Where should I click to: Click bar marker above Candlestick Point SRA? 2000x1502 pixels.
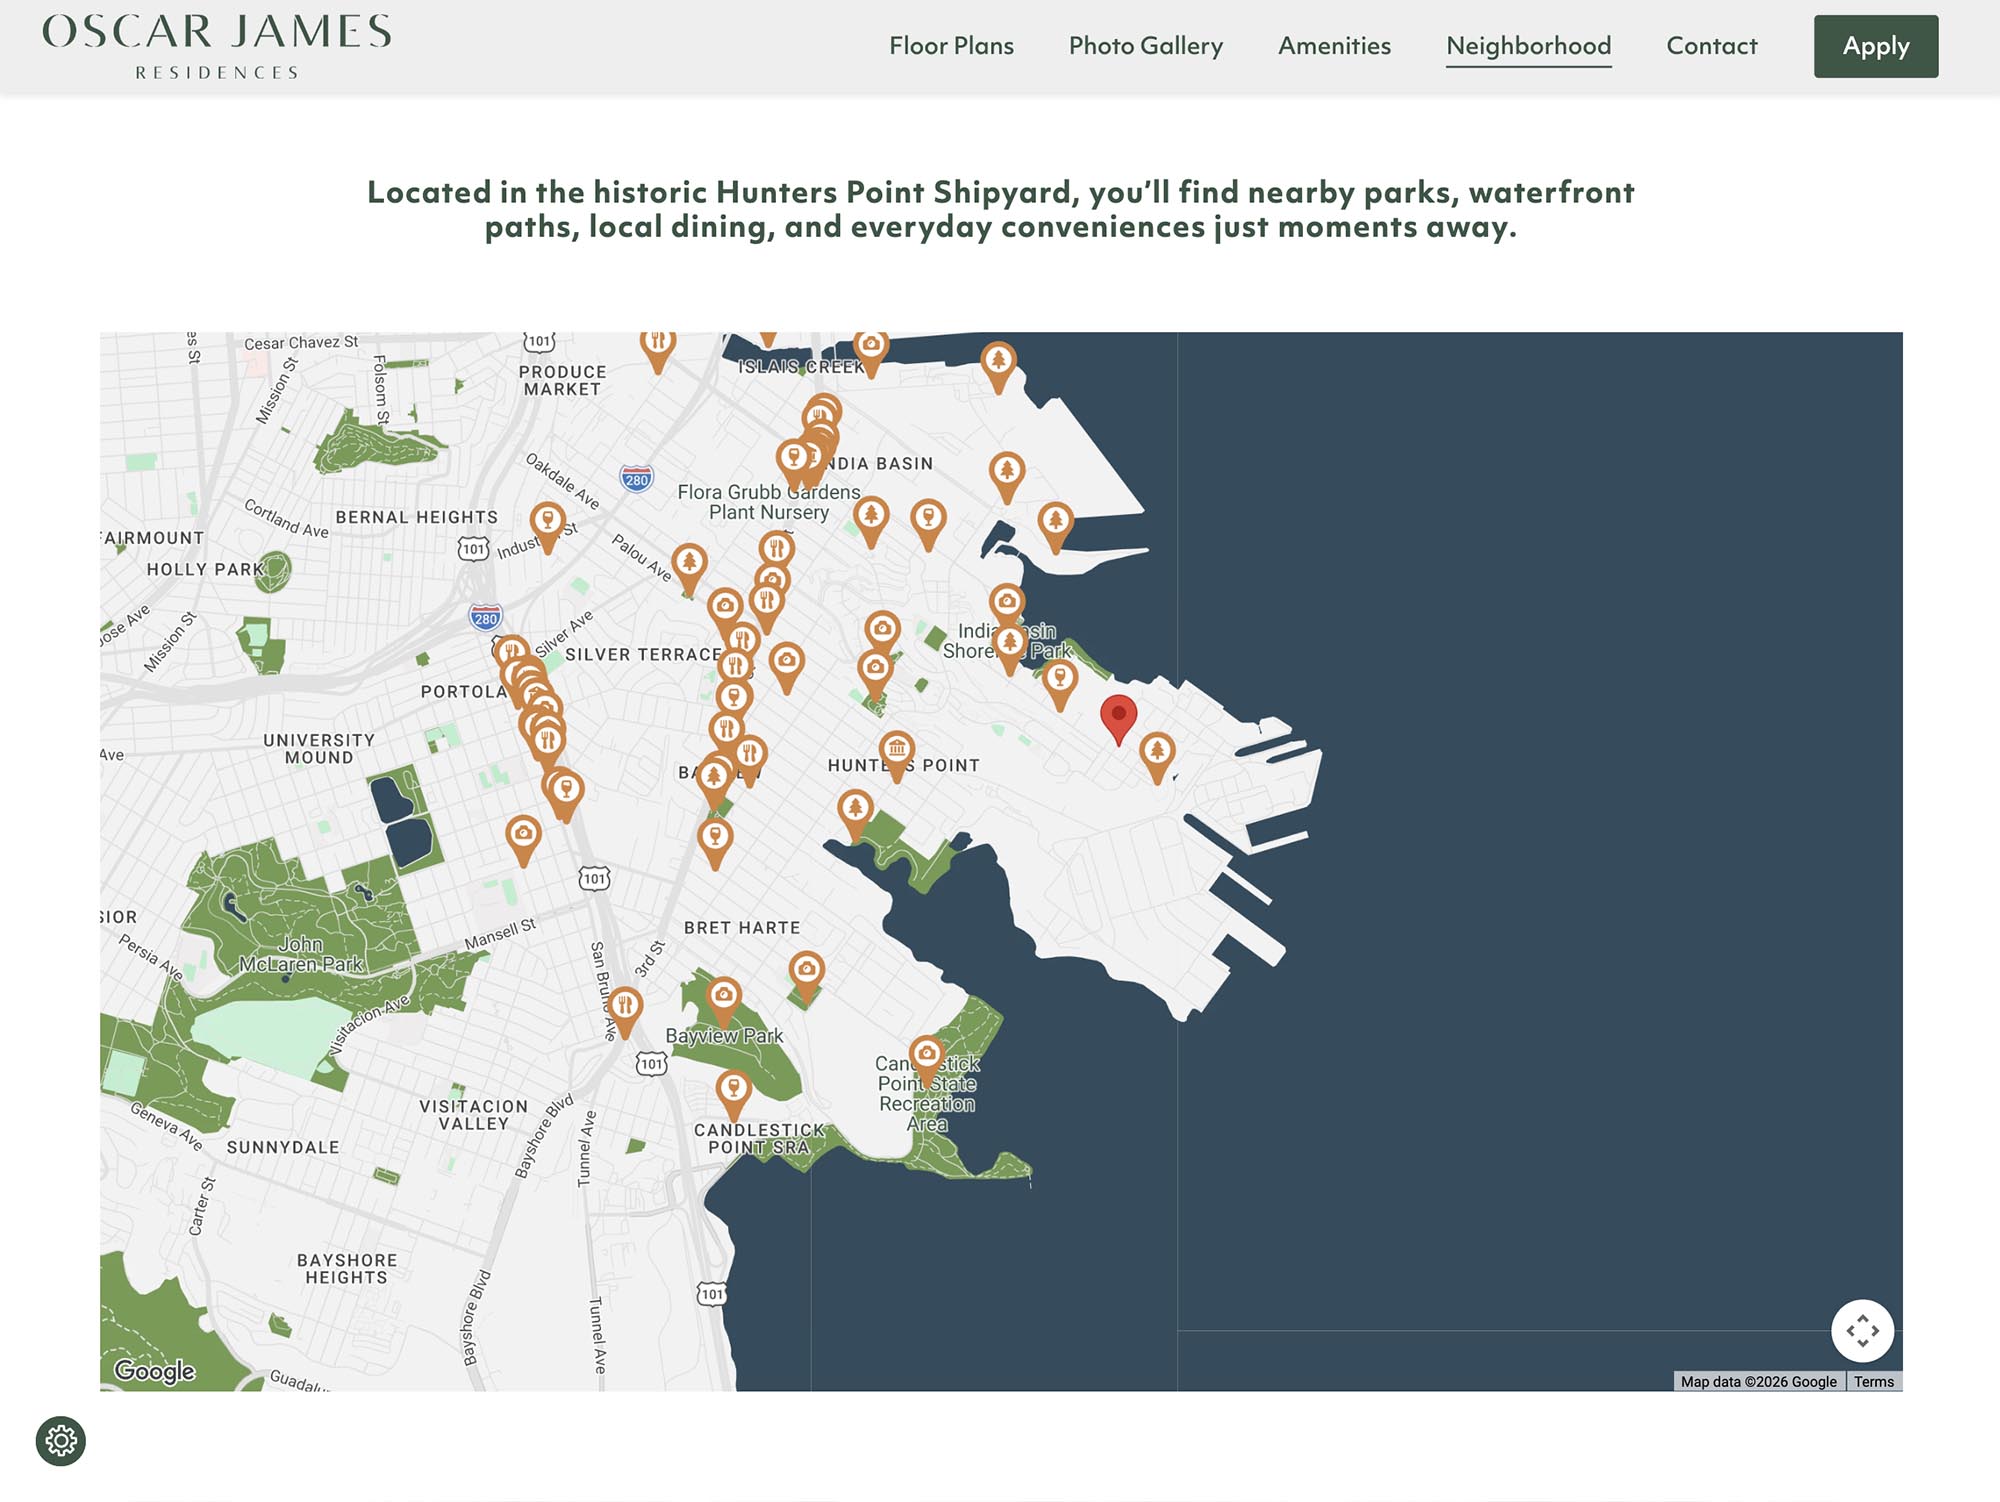[733, 1096]
